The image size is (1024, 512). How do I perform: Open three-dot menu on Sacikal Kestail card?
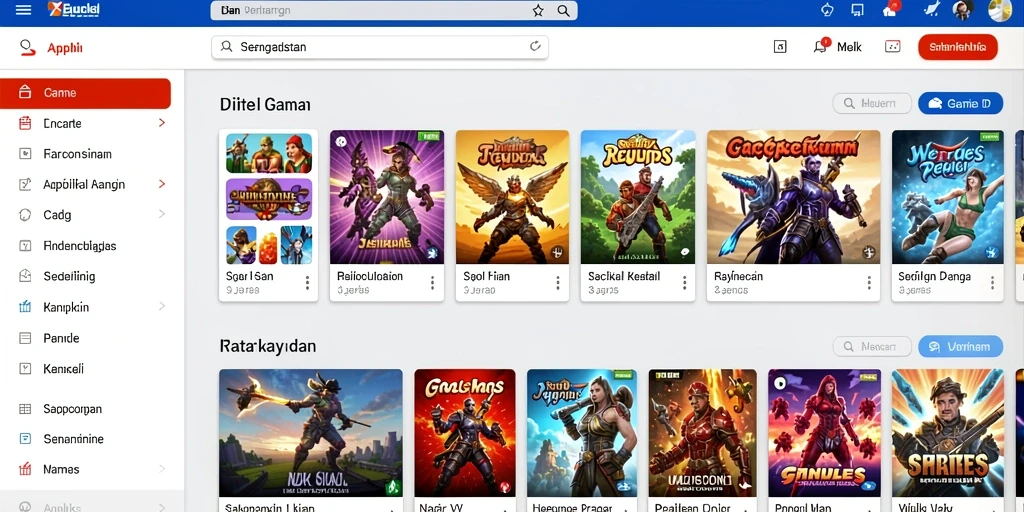pyautogui.click(x=684, y=283)
